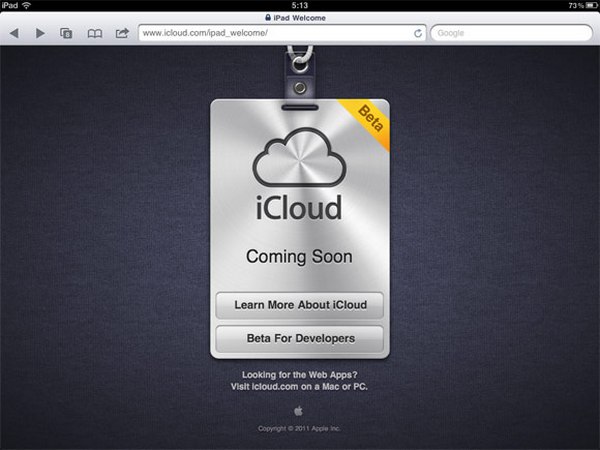Click Visit icloud.com on a Mac or PC
The image size is (600, 450).
pos(299,386)
